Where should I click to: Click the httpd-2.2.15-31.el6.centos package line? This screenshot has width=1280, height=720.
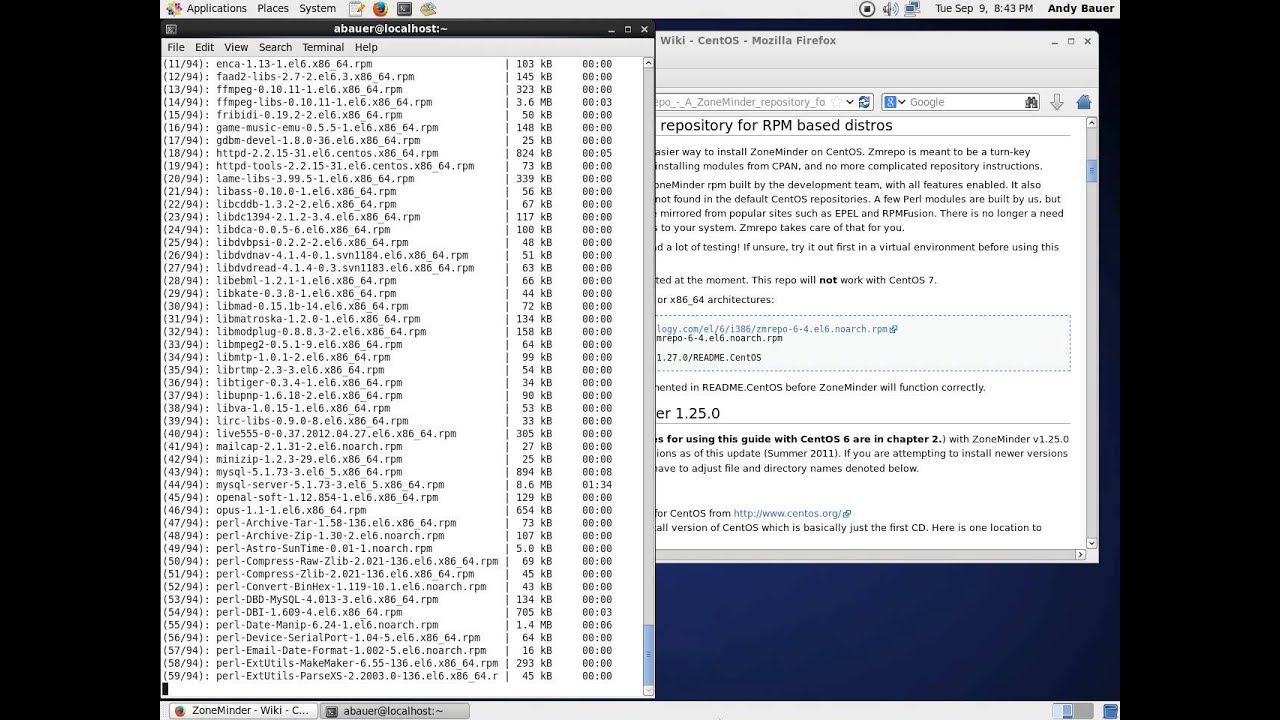[388, 154]
